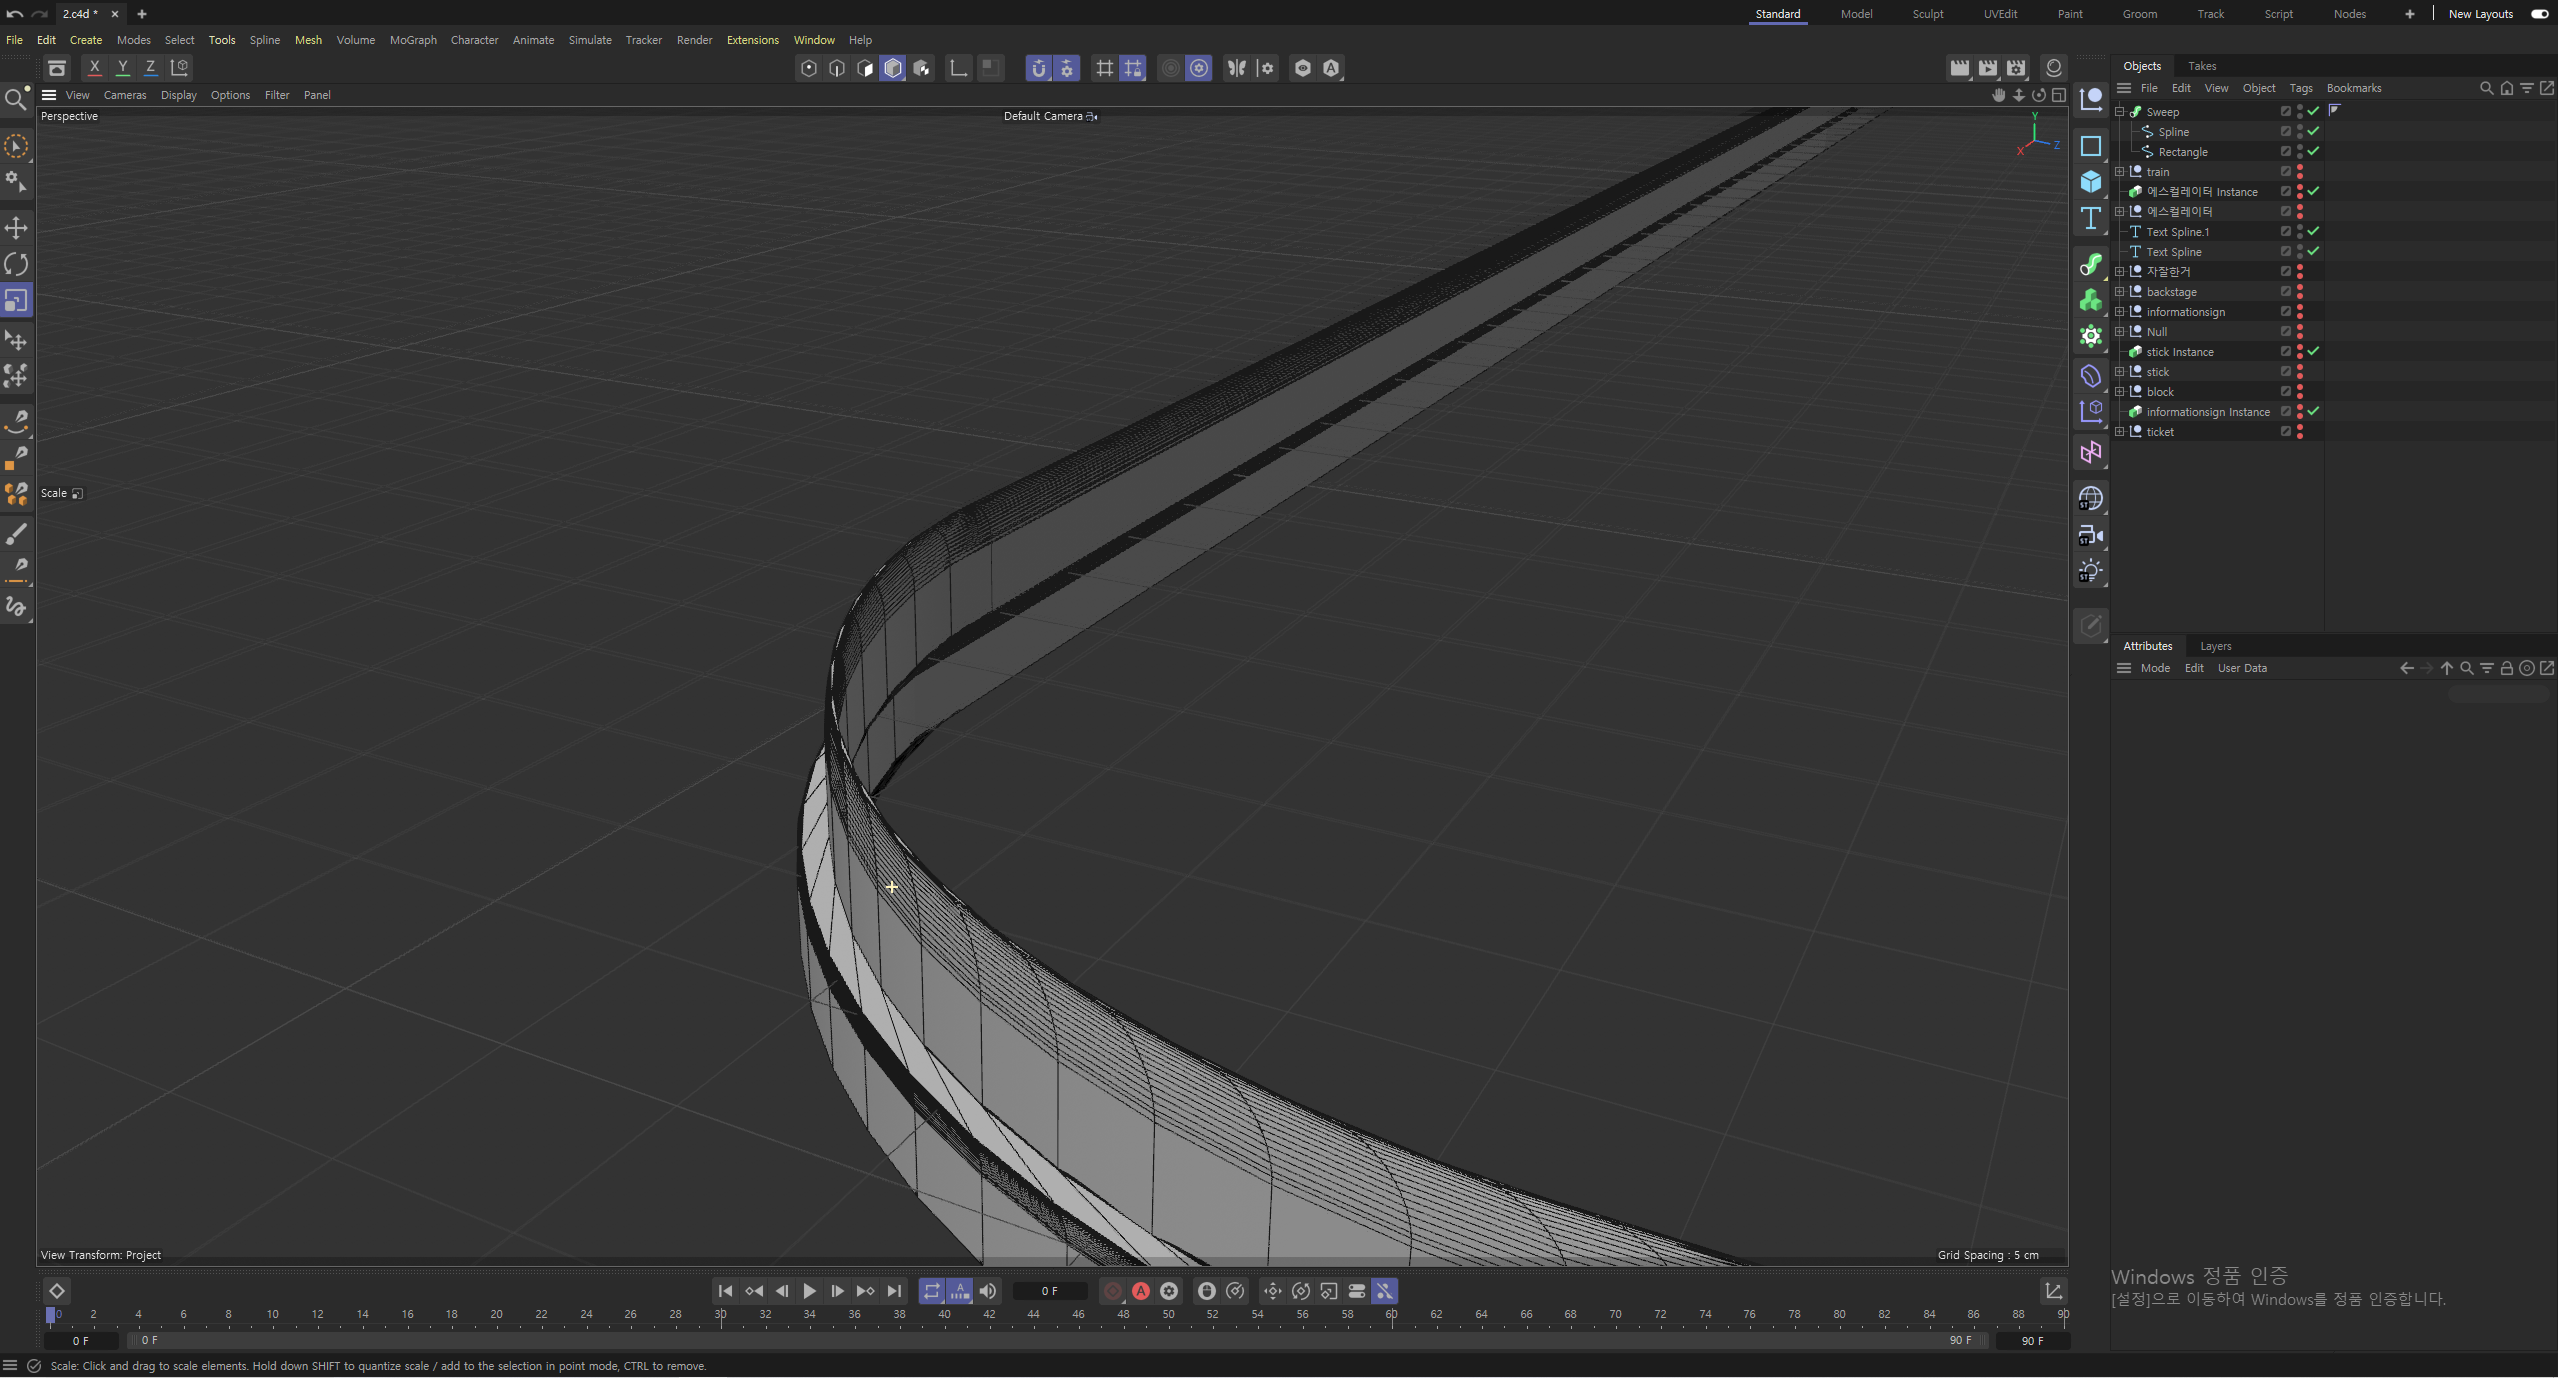Toggle the Sweep object enable checkmark
Screen dimensions: 2558x1378
[x=2313, y=111]
